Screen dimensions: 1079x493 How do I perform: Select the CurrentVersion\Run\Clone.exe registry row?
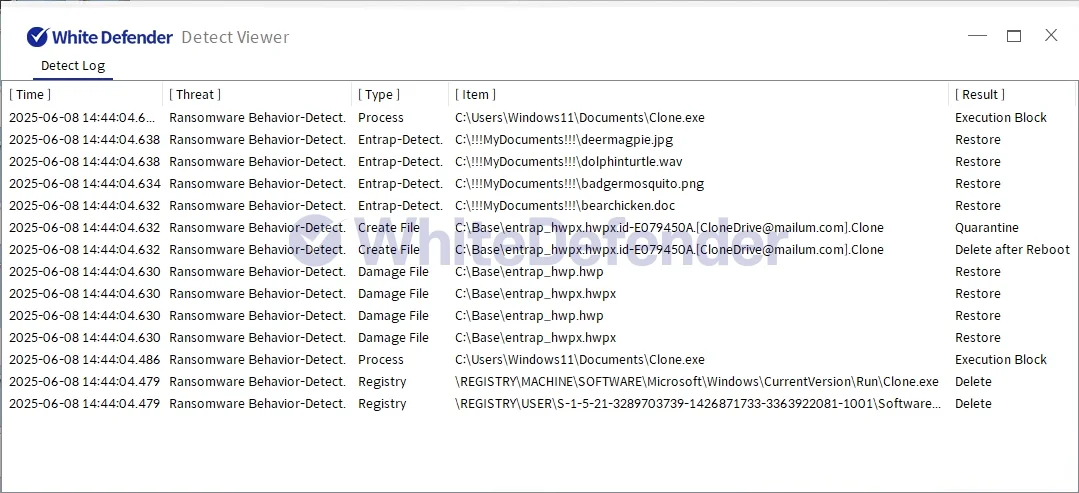coord(696,382)
